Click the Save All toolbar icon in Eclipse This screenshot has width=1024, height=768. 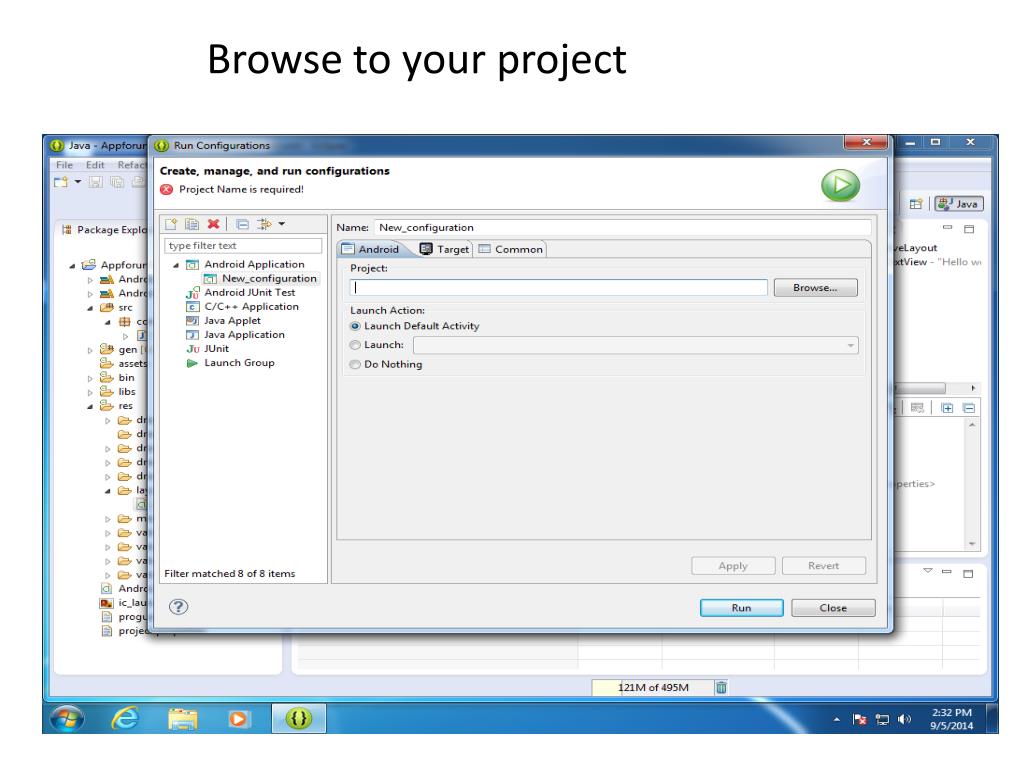pyautogui.click(x=117, y=182)
